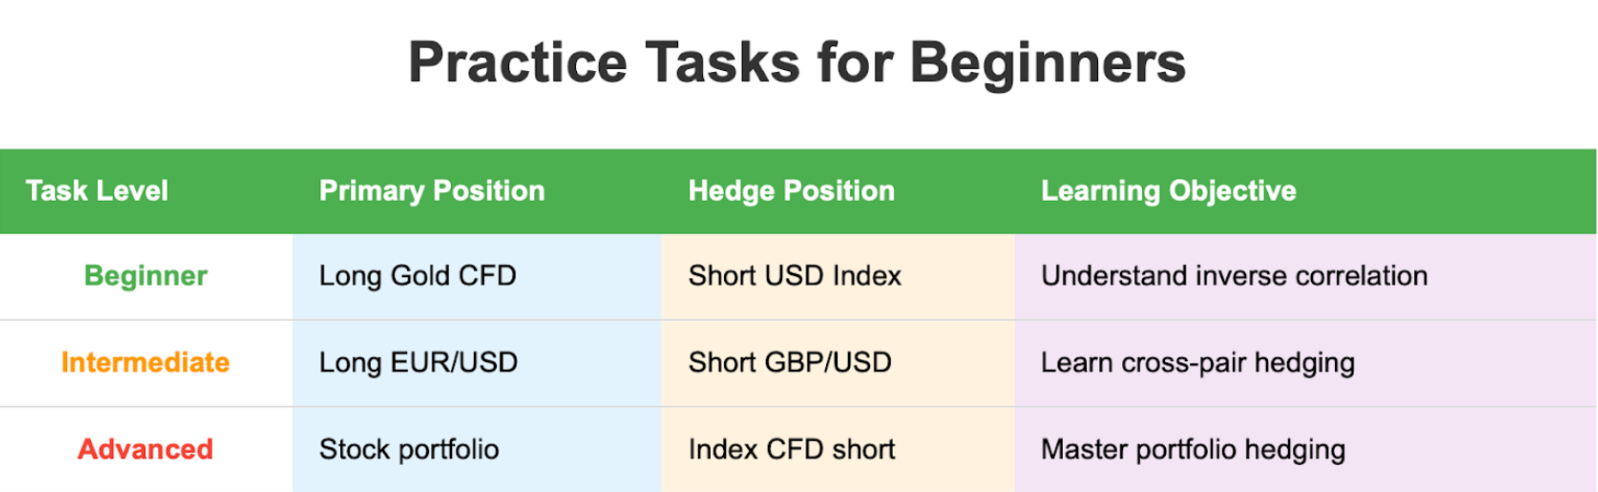Screen dimensions: 1598x492
Task: Click the Hedge Position column header
Action: pos(791,191)
